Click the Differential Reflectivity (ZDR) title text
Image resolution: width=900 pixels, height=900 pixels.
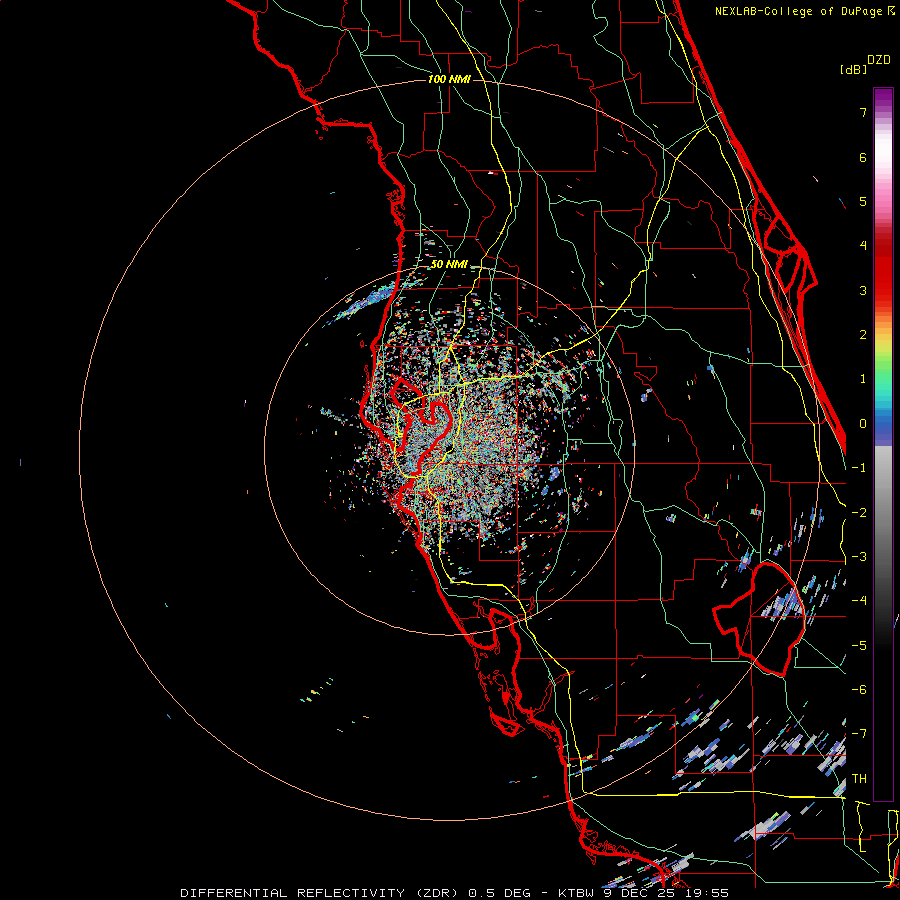coord(318,893)
